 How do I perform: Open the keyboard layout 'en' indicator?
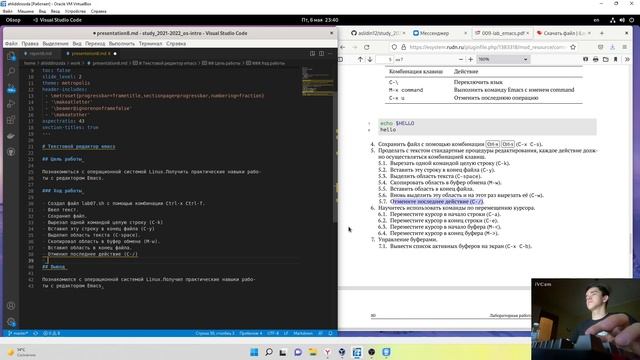tap(596, 20)
